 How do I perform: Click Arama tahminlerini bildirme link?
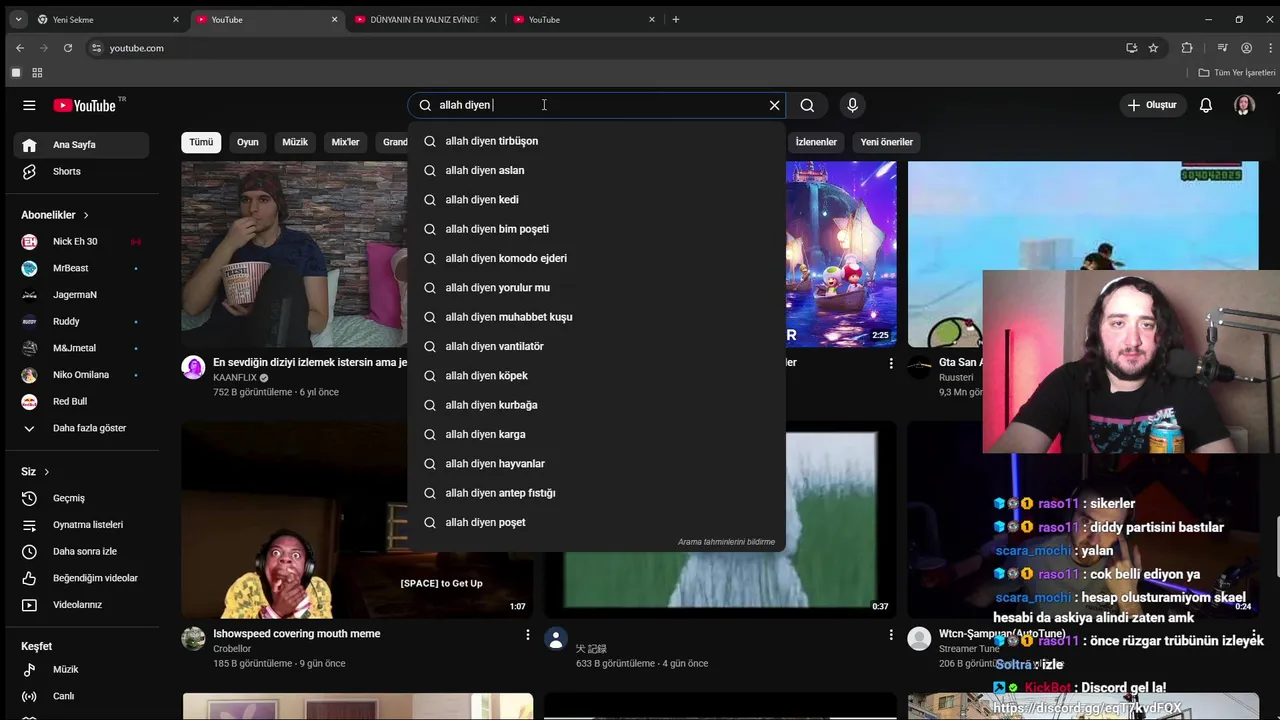726,542
